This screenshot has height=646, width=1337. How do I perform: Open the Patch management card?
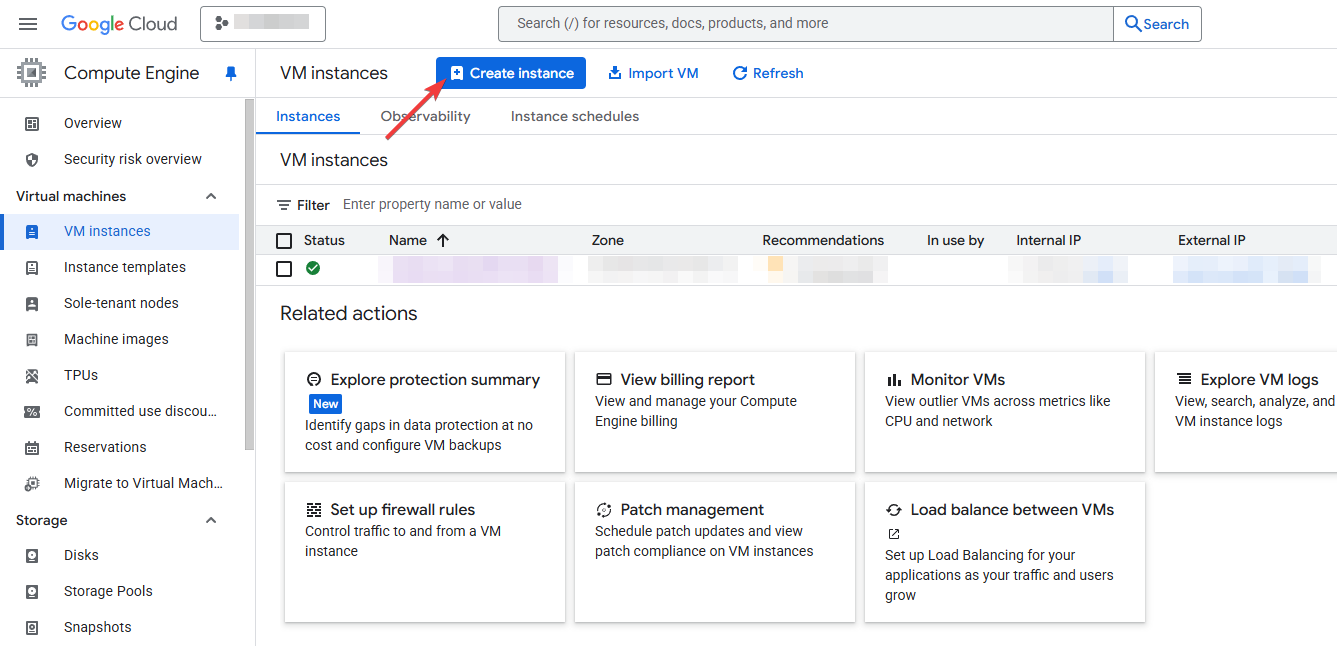[715, 552]
